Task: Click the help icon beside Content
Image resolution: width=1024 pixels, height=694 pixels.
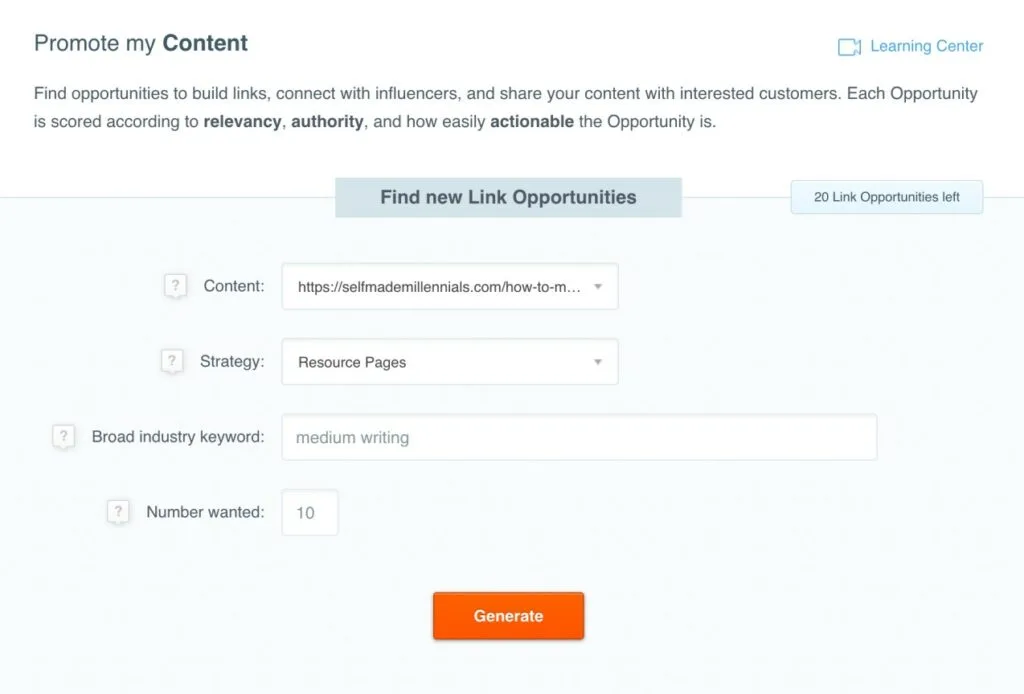Action: coord(176,284)
